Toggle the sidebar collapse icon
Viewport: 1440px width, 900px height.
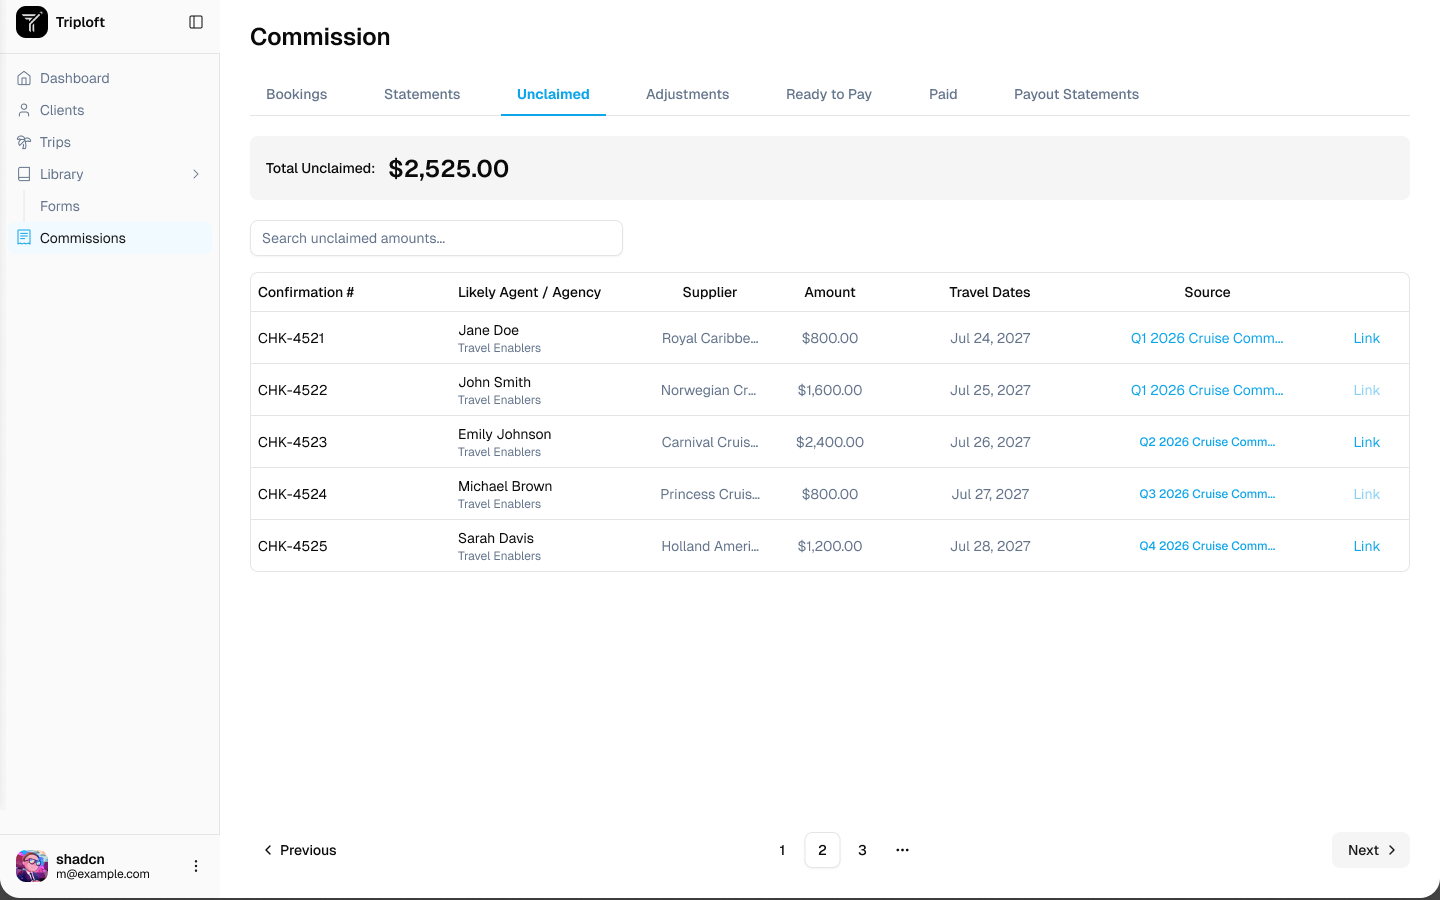196,22
